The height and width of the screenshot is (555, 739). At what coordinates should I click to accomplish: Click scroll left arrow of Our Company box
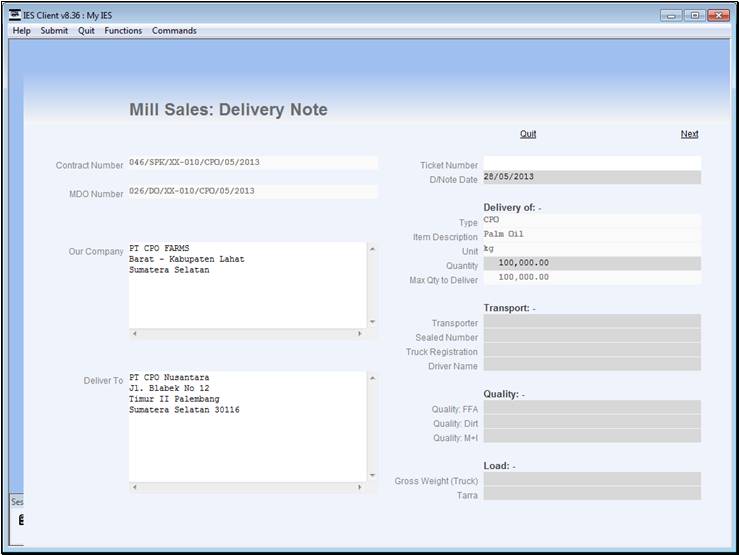(134, 334)
